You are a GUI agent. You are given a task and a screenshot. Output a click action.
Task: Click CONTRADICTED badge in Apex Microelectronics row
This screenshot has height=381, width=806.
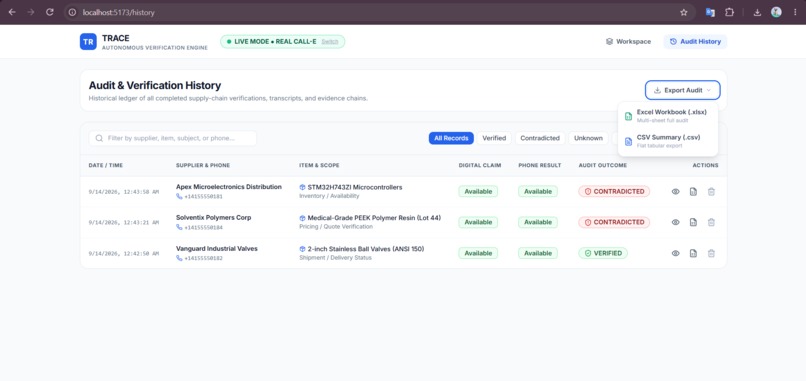(614, 192)
